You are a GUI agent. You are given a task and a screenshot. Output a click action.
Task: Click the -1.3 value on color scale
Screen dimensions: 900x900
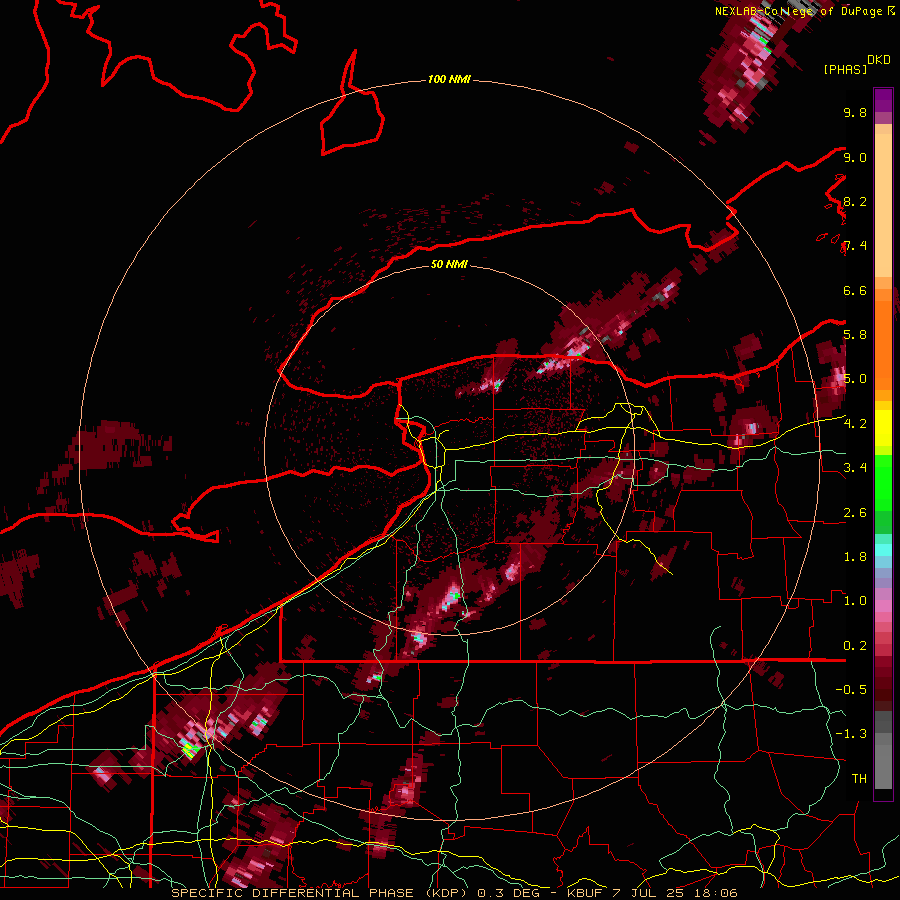coord(851,734)
